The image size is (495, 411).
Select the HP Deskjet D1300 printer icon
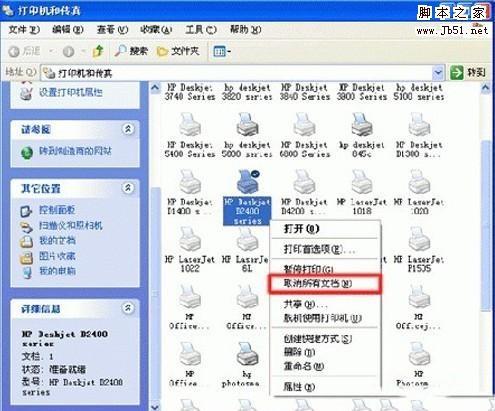419,125
